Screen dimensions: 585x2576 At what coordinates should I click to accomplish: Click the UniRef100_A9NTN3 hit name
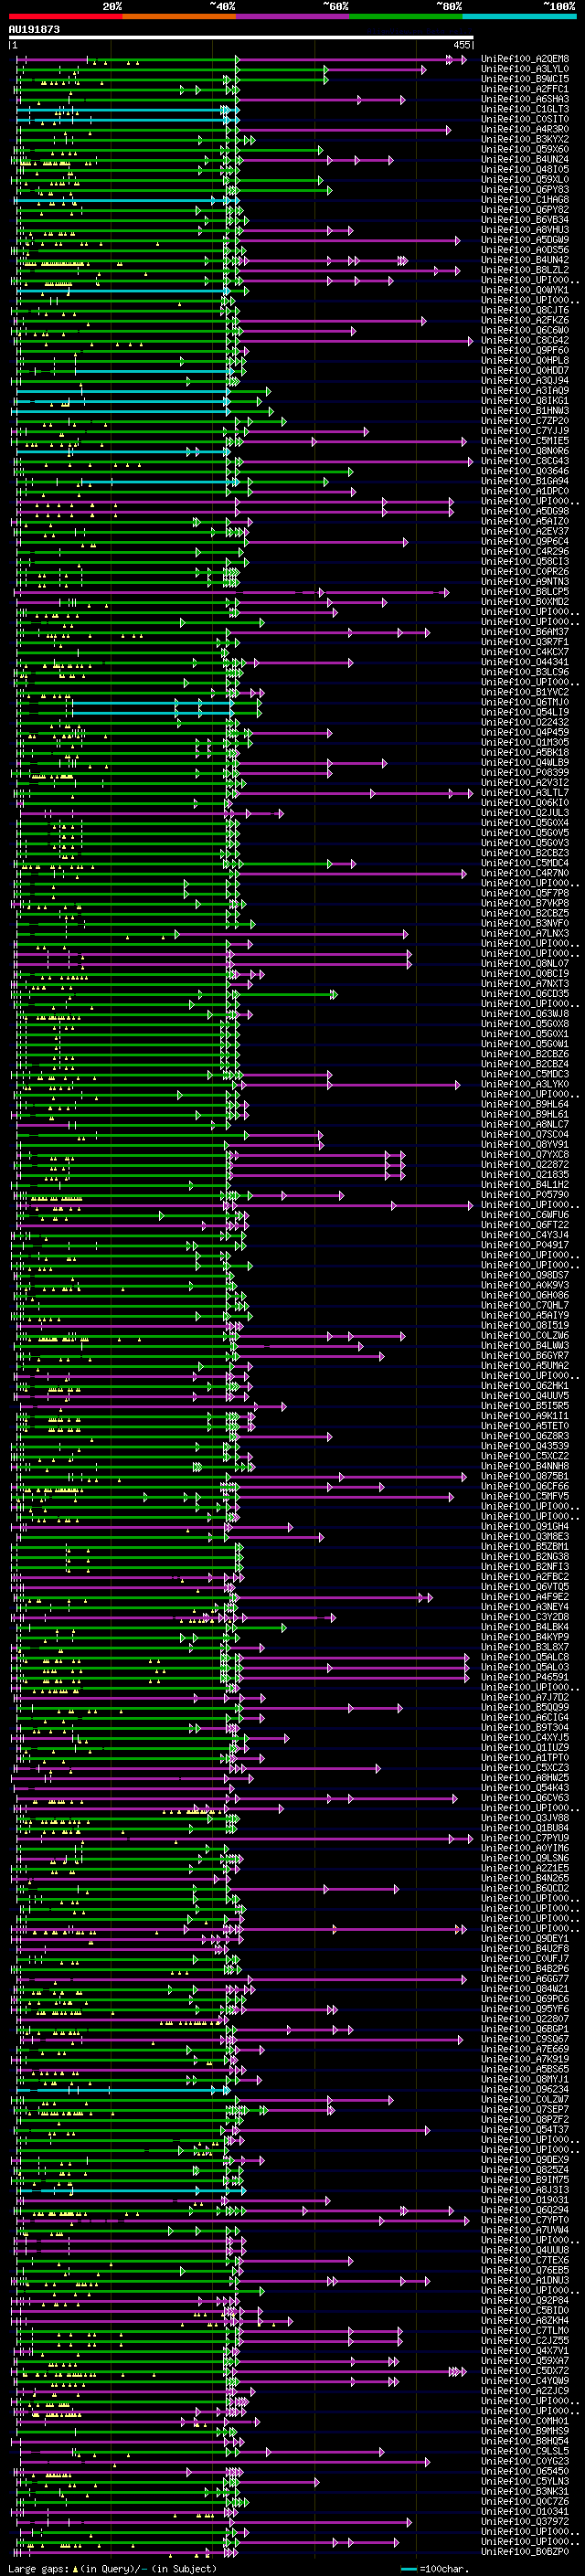point(525,581)
